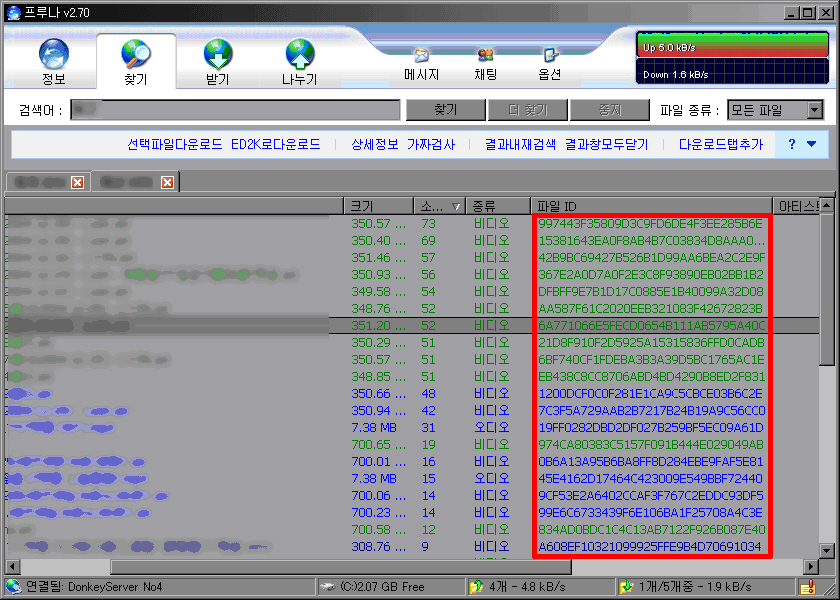Close the first search result tab
The height and width of the screenshot is (600, 840).
click(x=77, y=182)
